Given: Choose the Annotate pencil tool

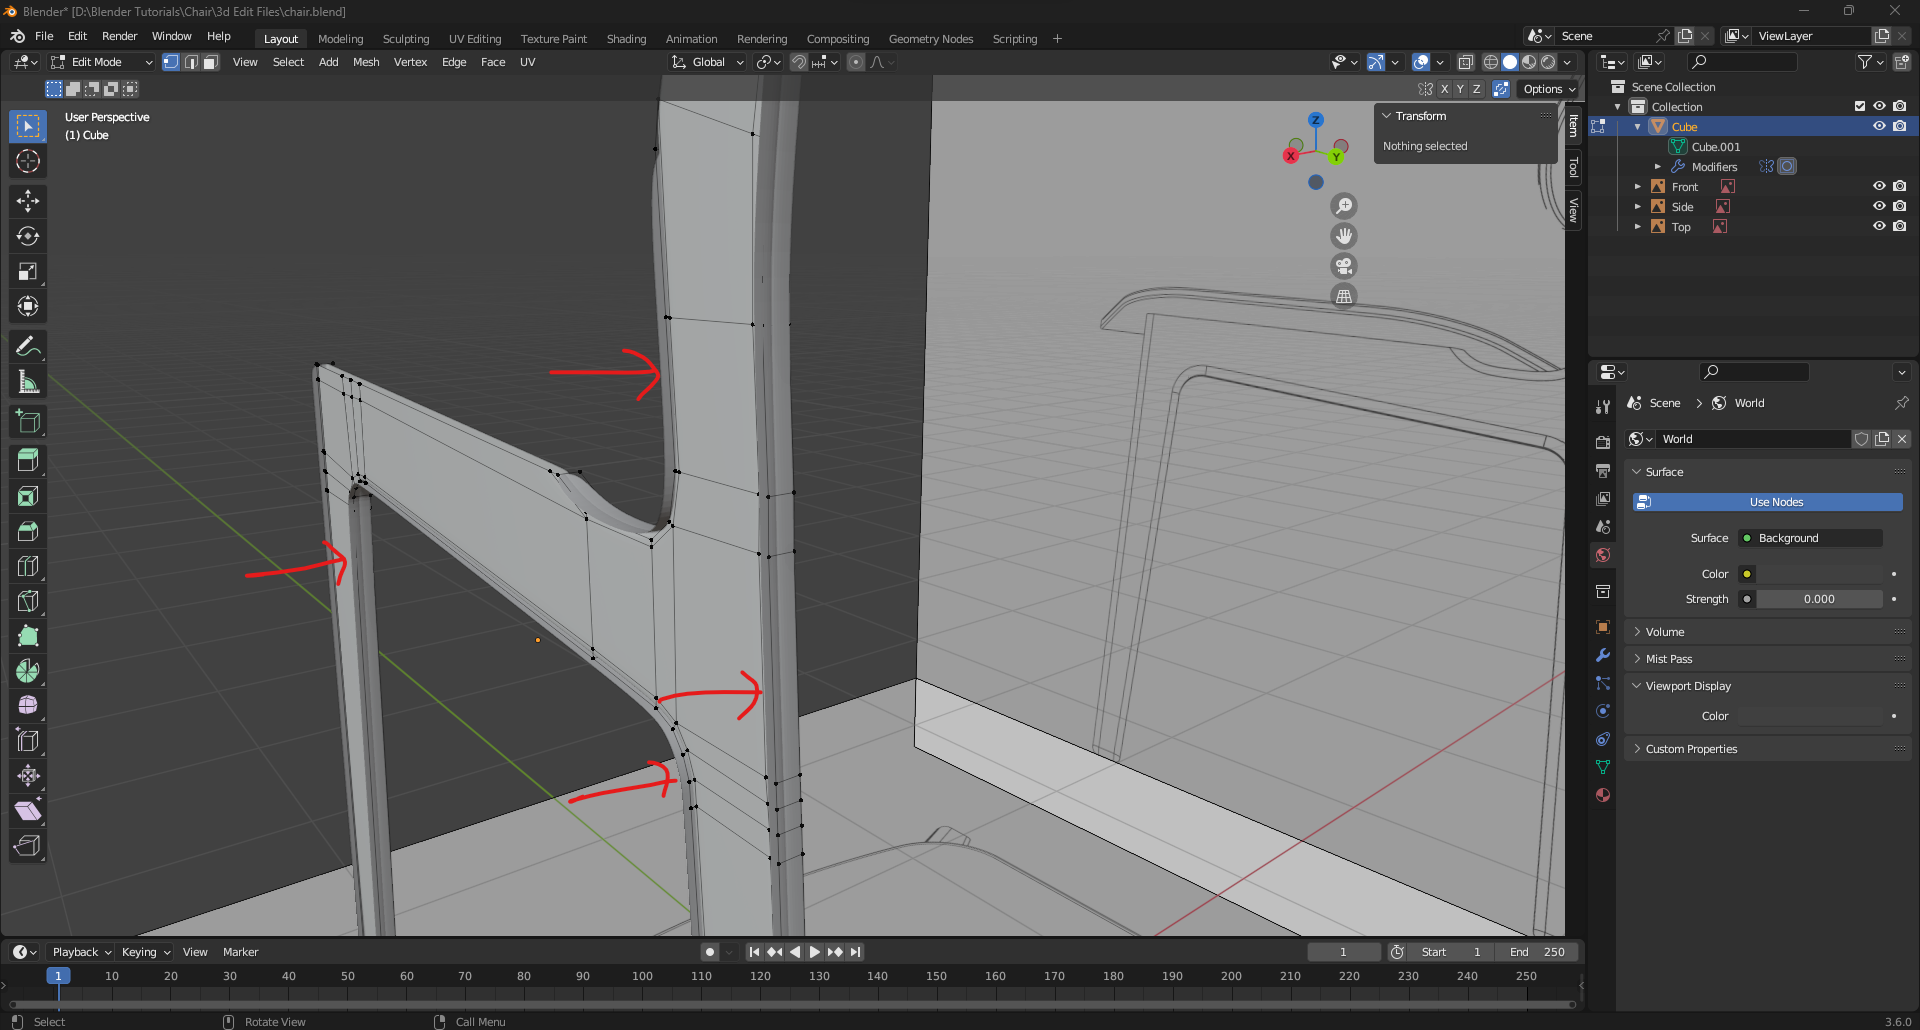Looking at the screenshot, I should (x=28, y=347).
